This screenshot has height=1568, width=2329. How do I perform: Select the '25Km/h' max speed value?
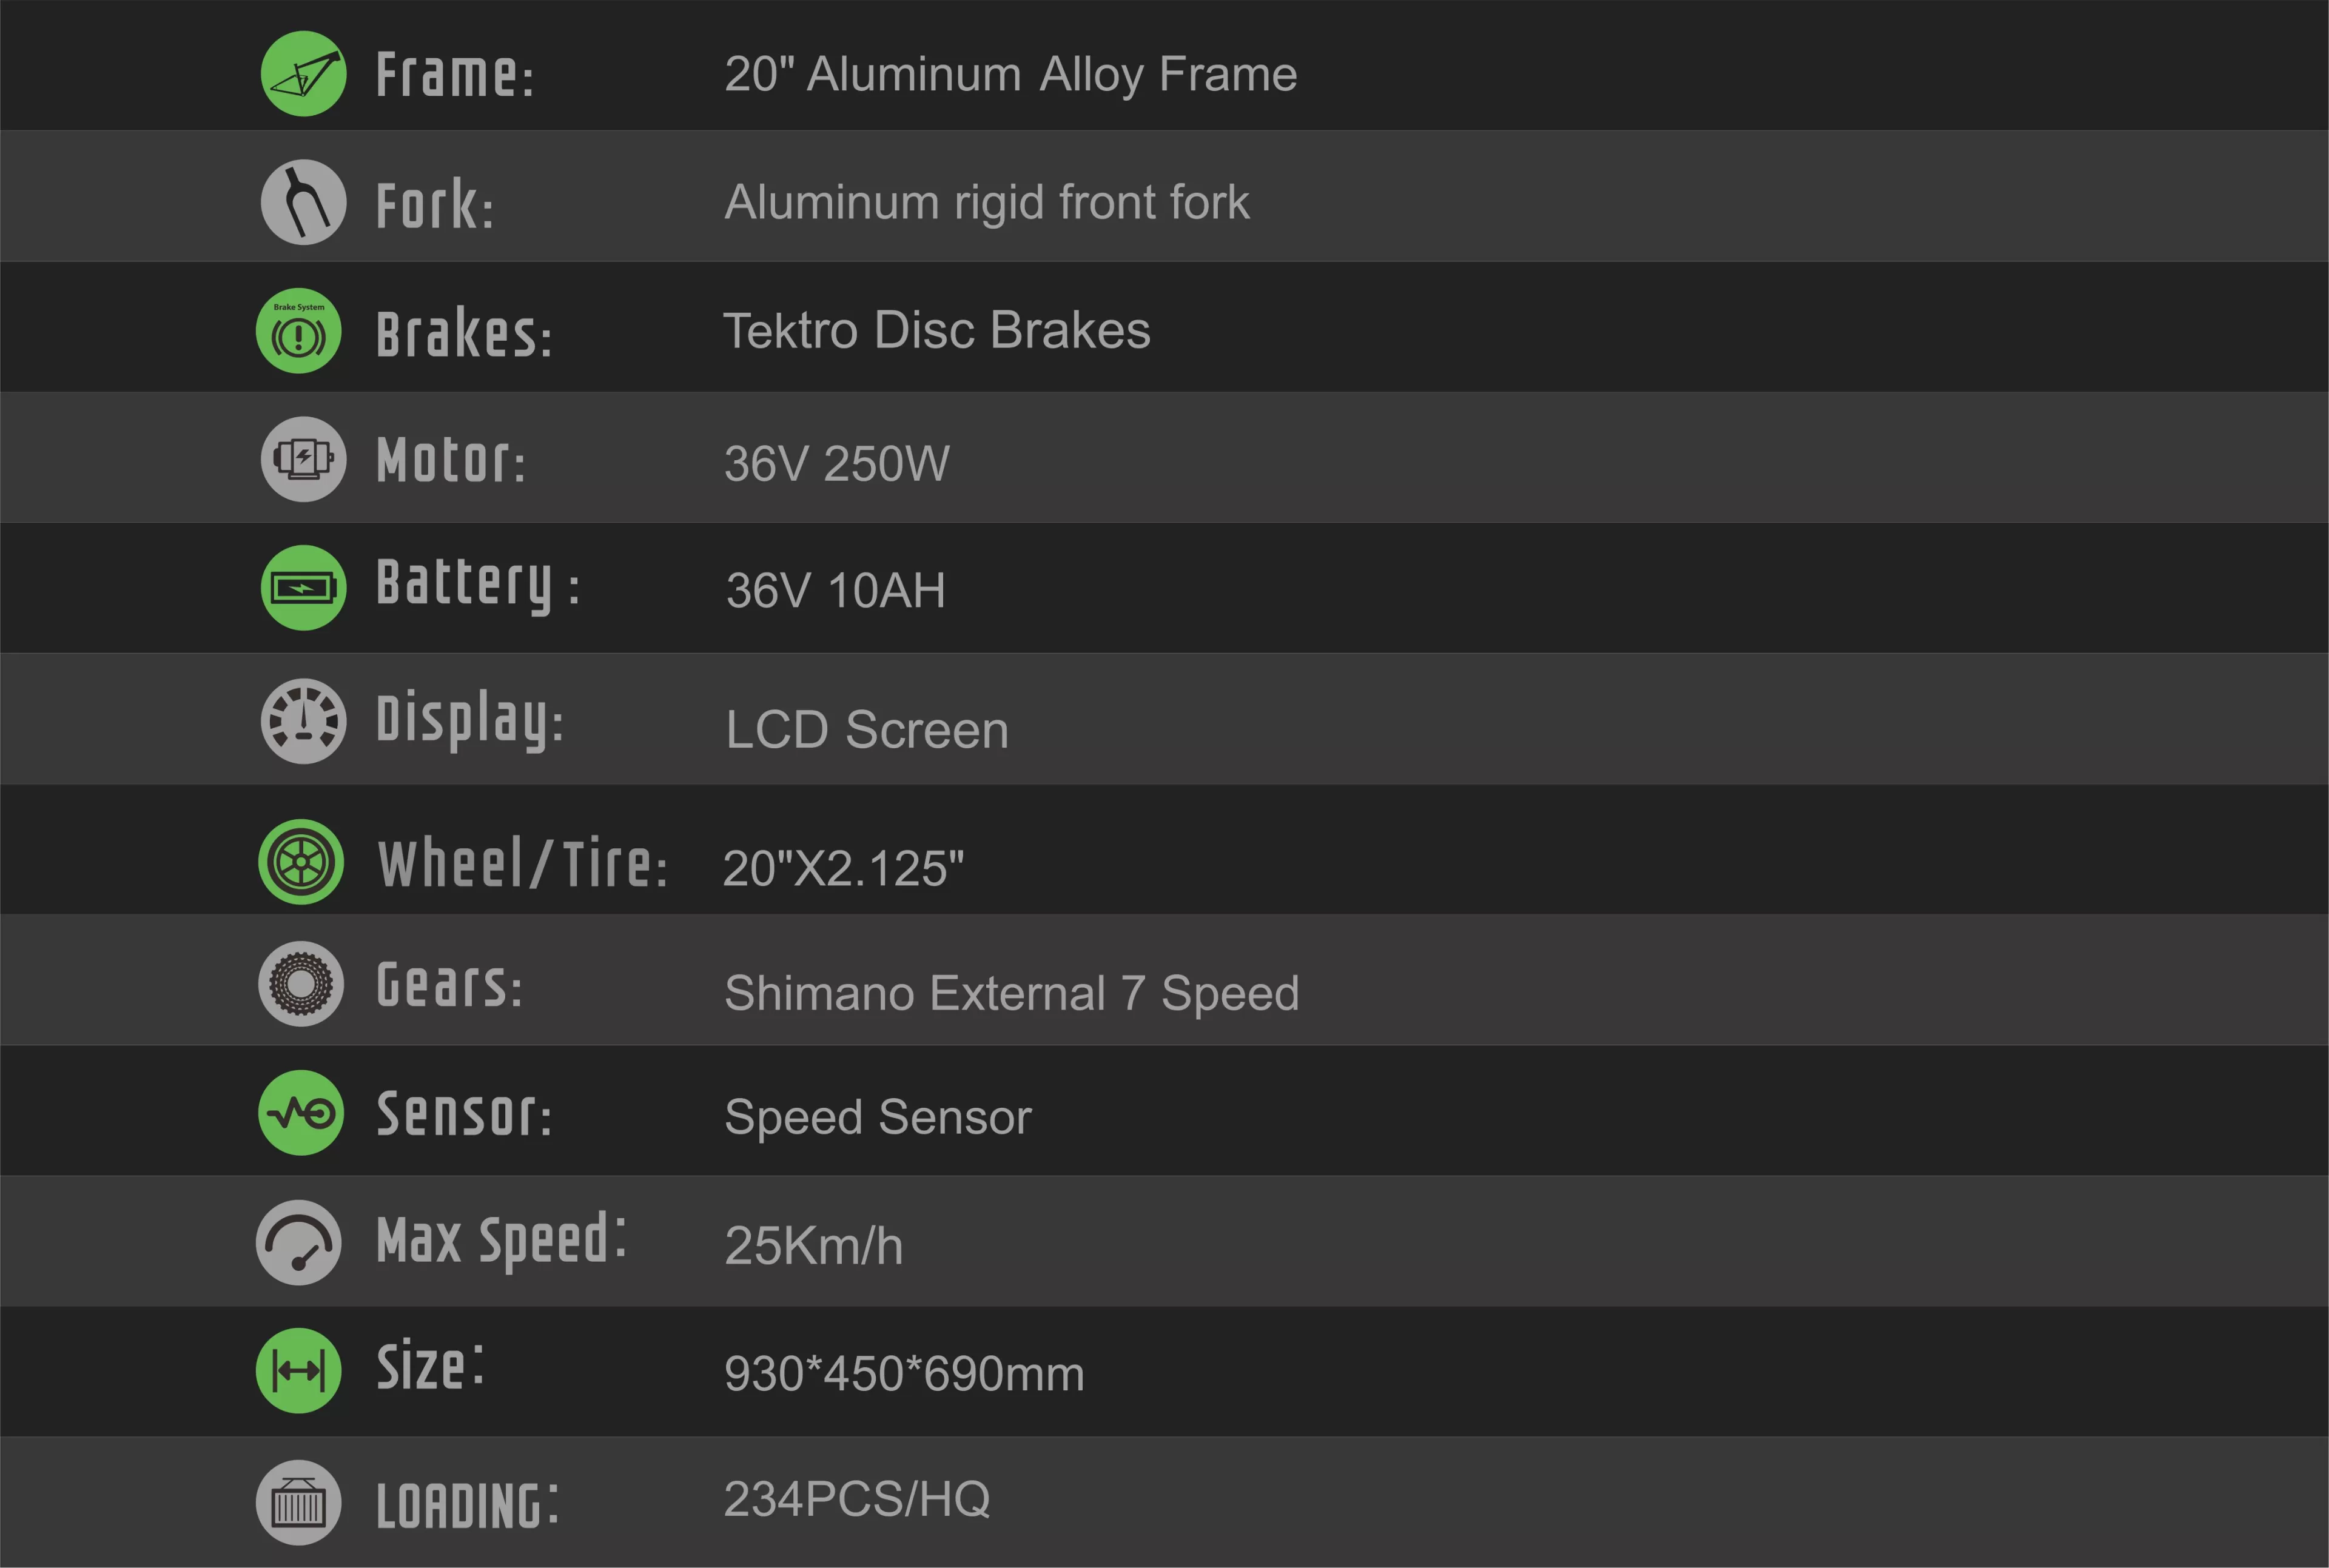point(814,1246)
